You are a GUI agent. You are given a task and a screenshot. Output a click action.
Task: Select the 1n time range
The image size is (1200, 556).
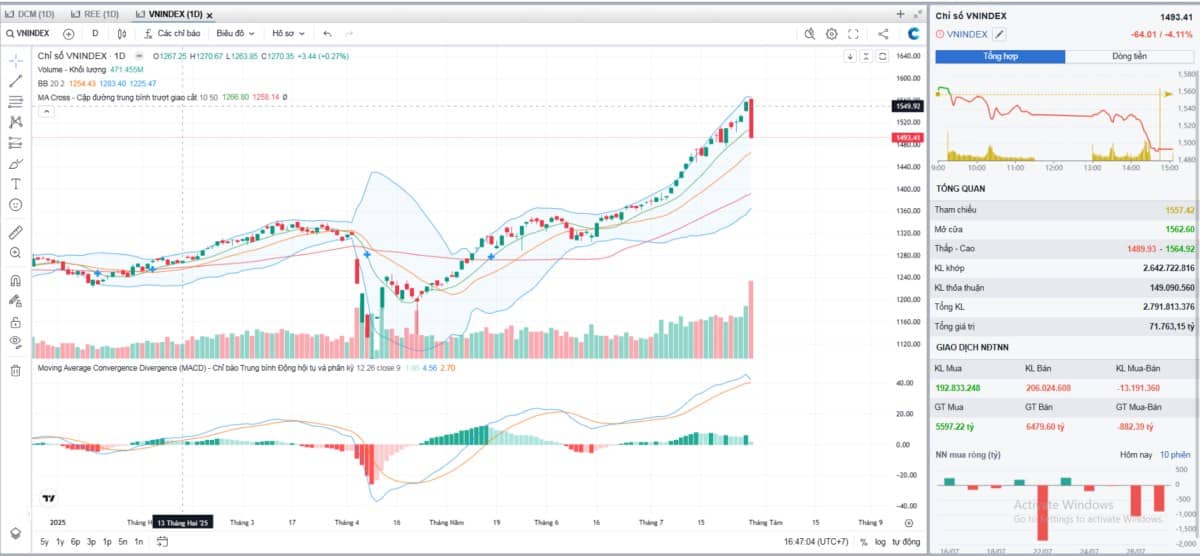tap(138, 541)
